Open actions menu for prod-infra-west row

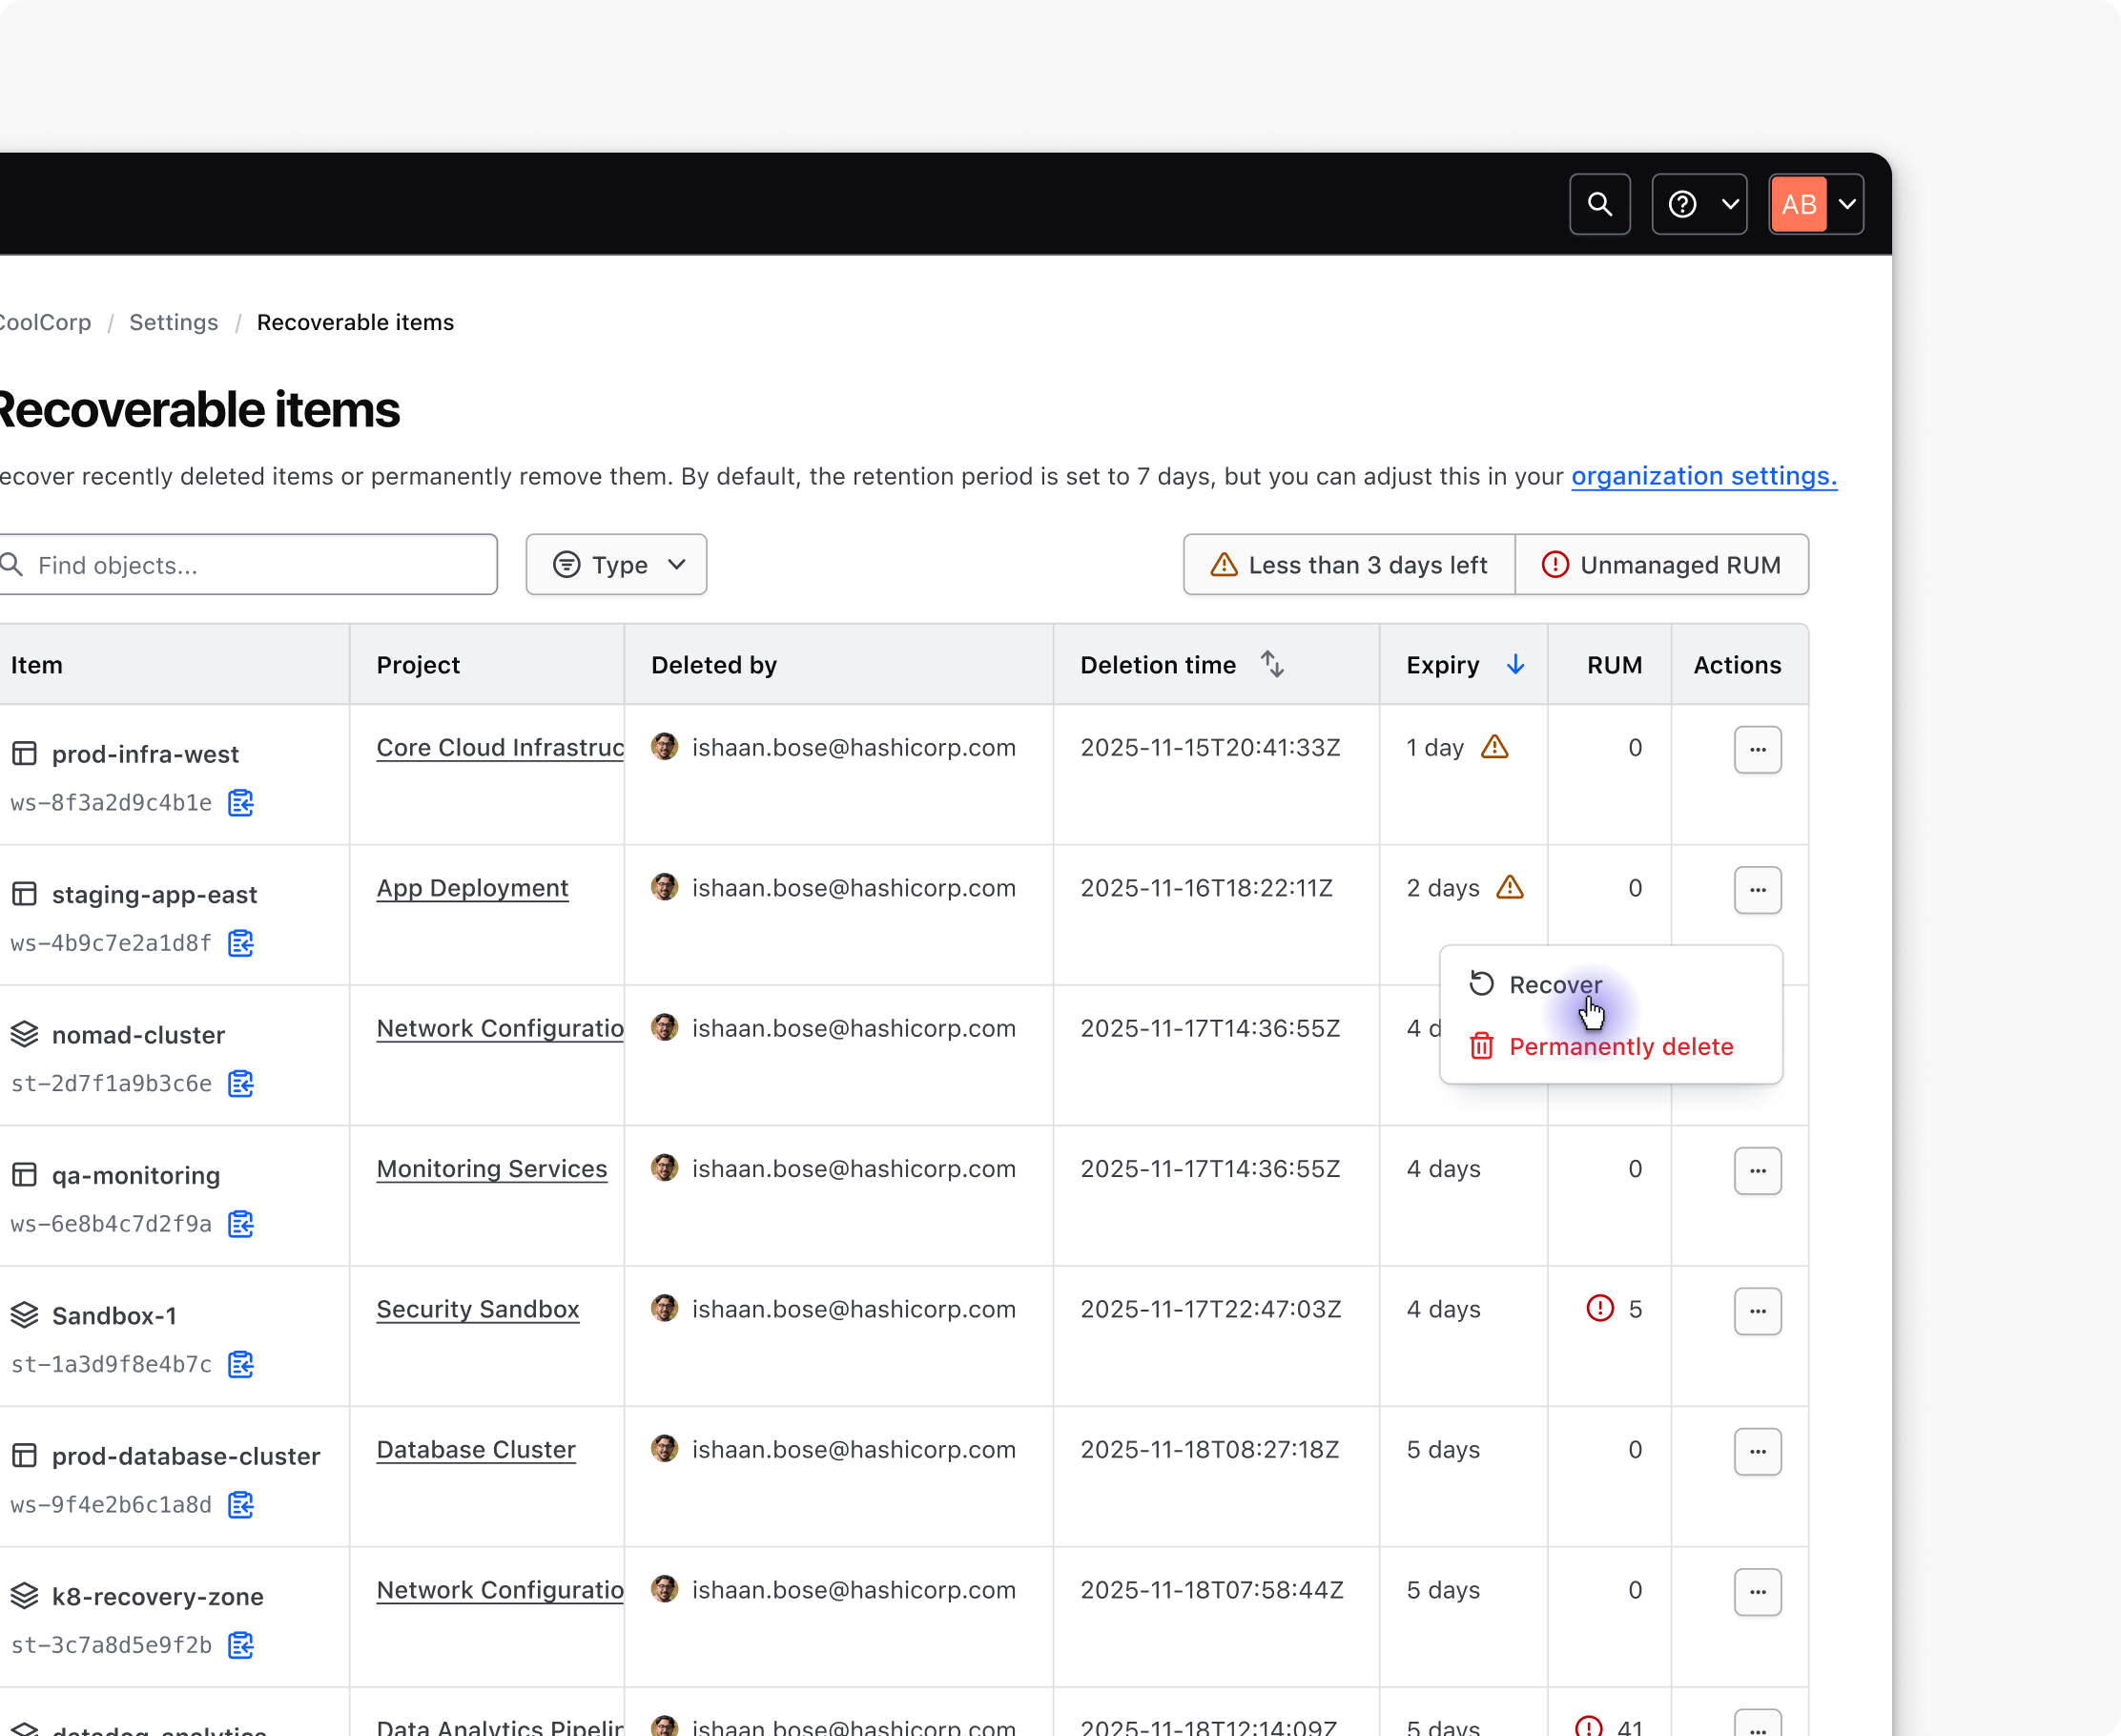point(1757,749)
